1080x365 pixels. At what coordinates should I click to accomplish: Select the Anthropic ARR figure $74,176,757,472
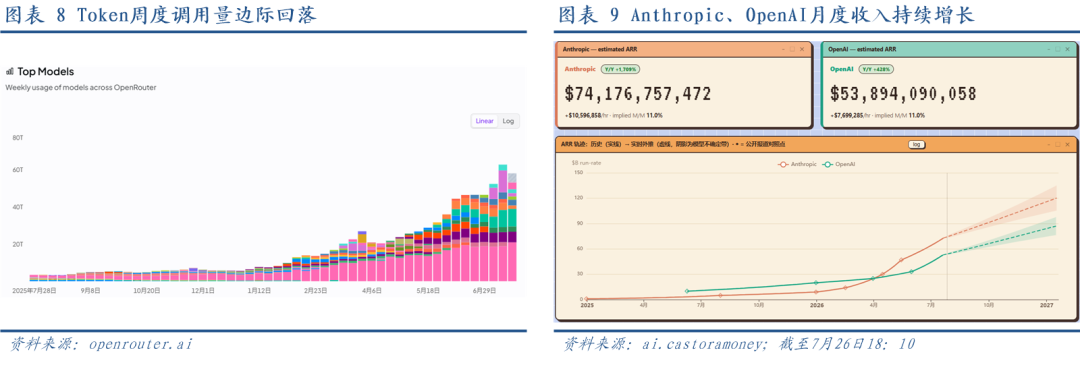(638, 94)
